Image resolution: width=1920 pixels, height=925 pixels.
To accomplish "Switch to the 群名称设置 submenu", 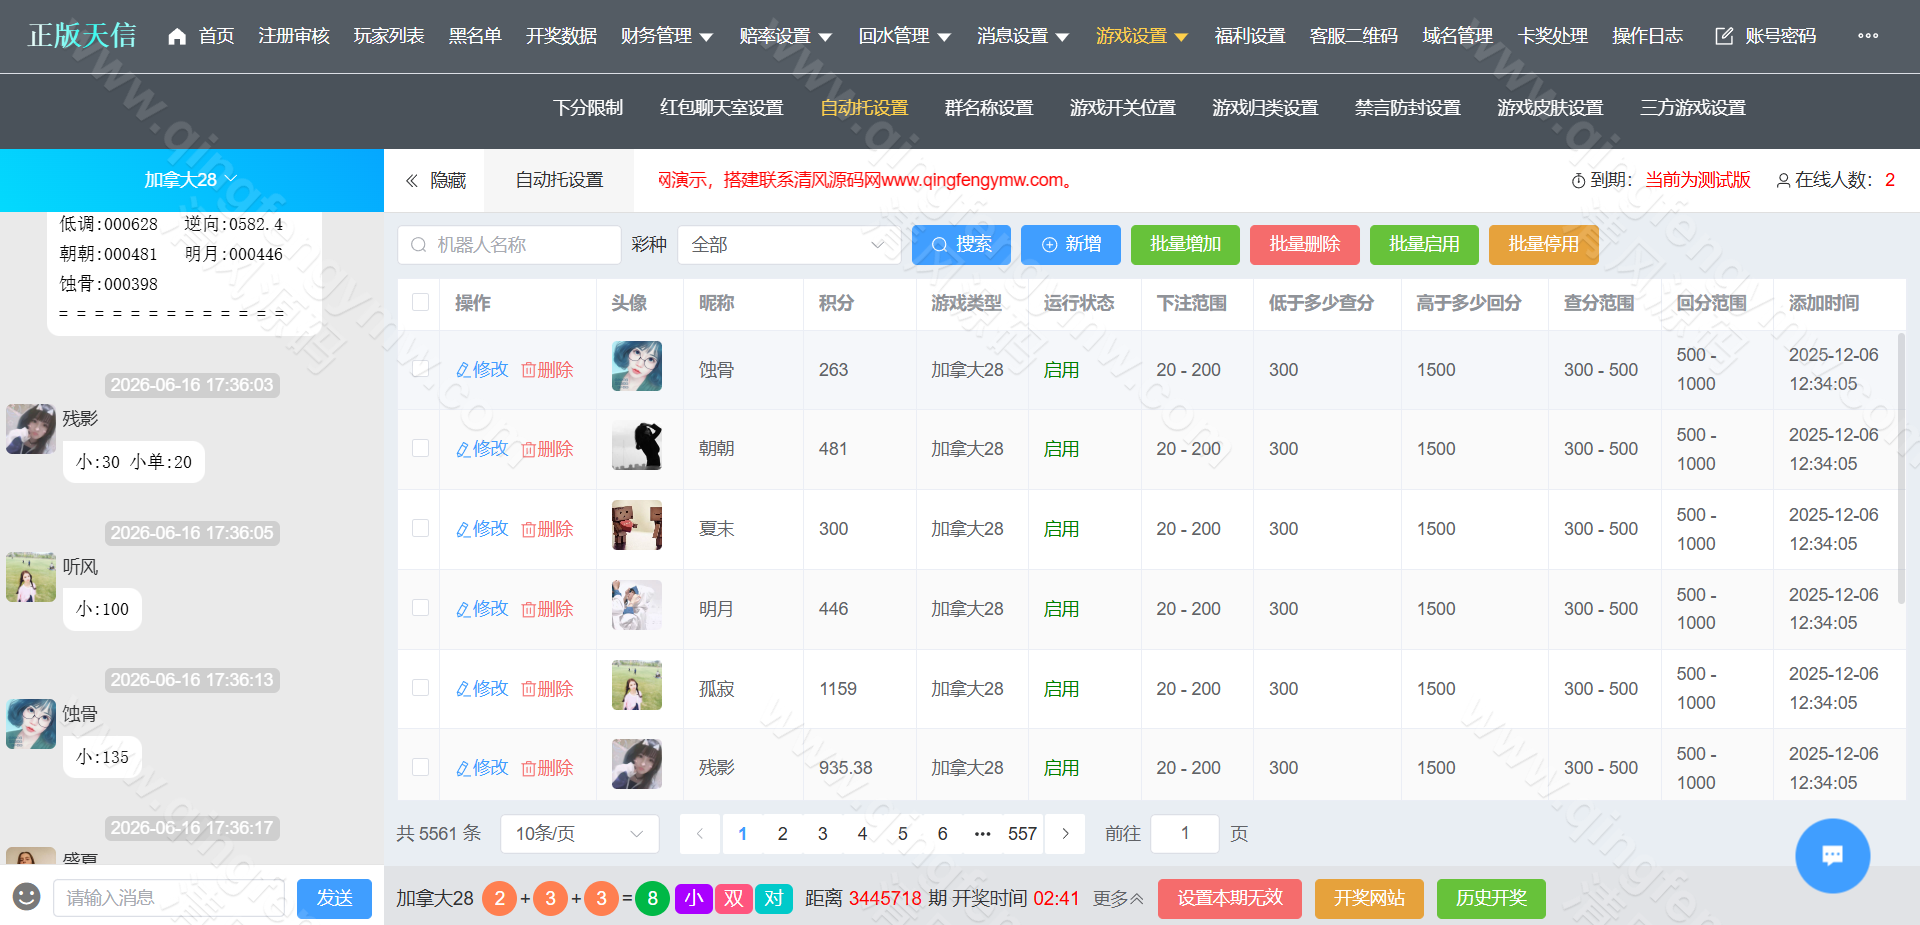I will point(989,108).
